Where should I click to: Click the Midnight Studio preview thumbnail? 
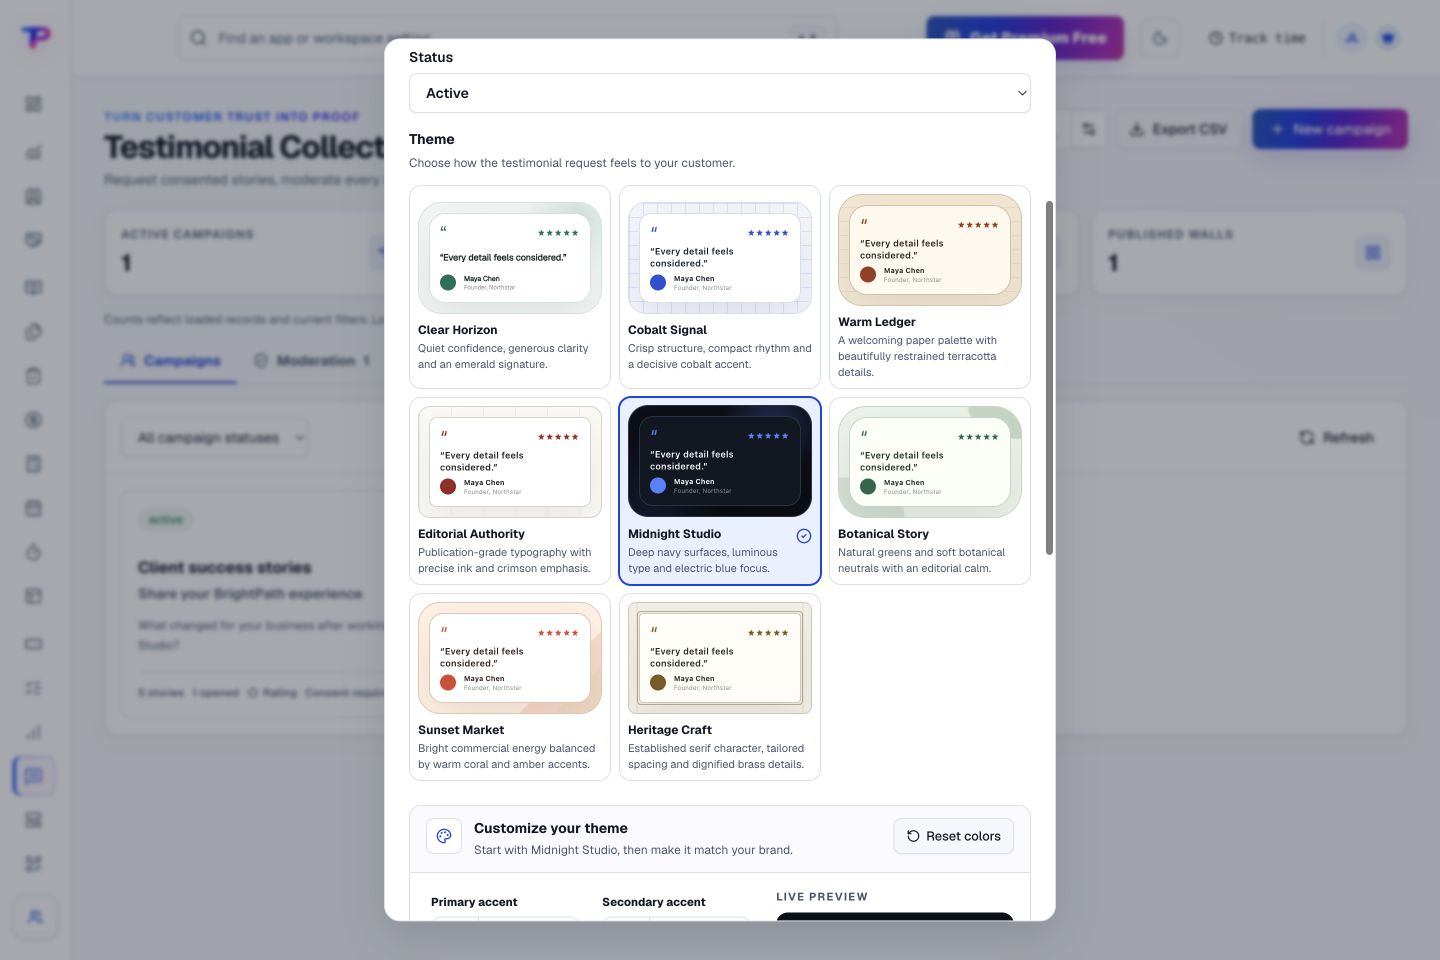click(x=720, y=461)
